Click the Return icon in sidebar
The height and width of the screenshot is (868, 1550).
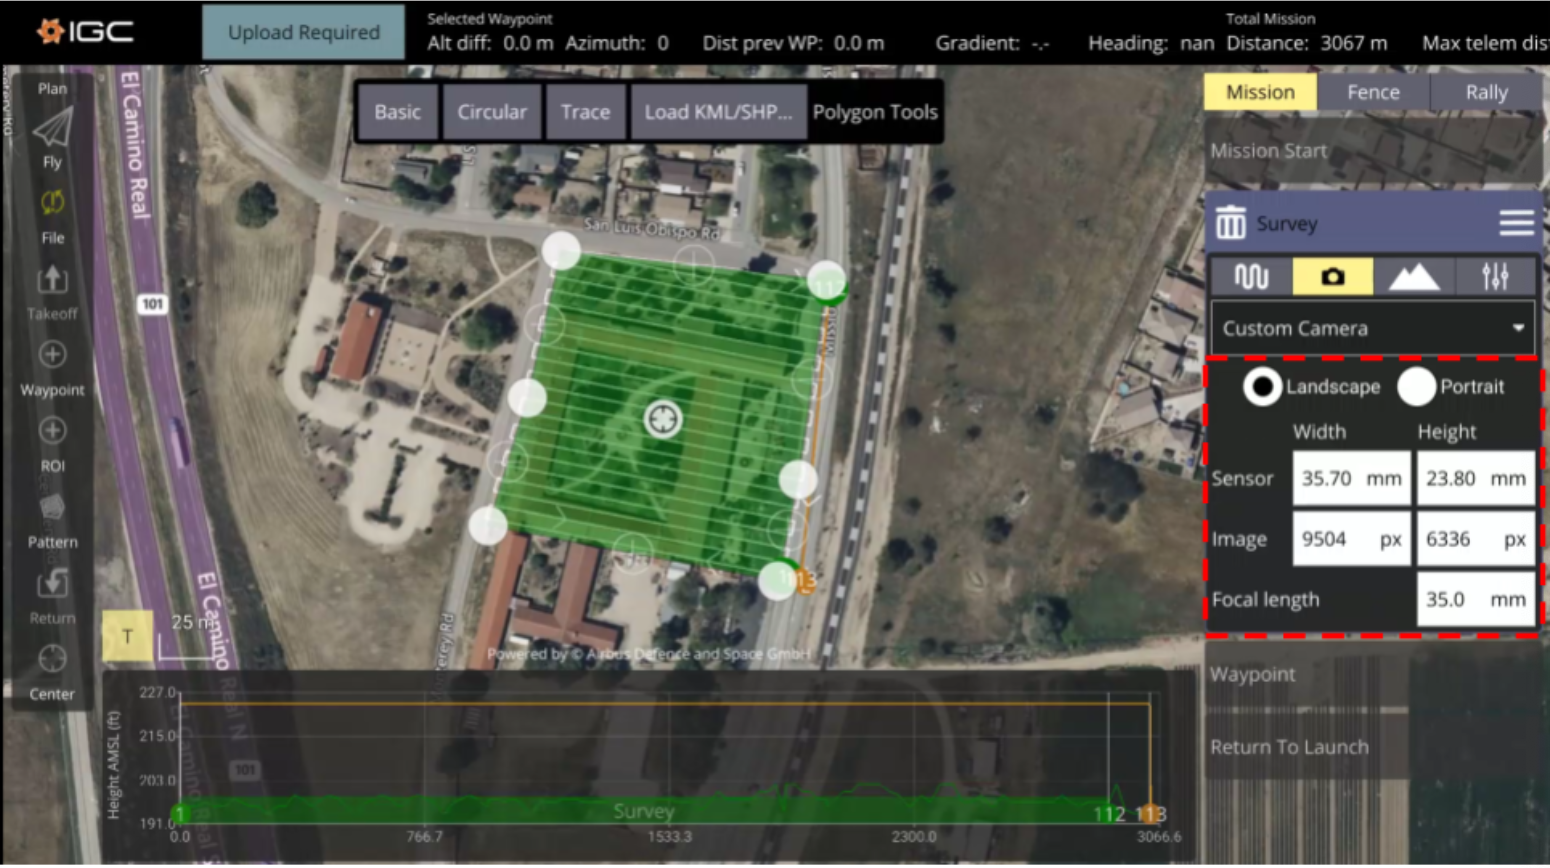click(52, 584)
